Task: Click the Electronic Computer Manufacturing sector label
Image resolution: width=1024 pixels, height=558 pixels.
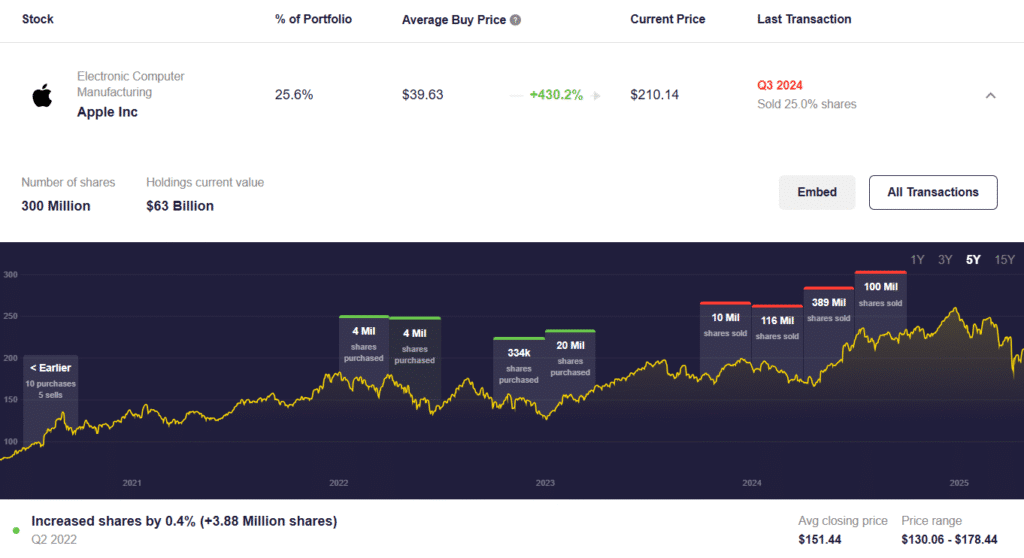Action: [x=131, y=84]
